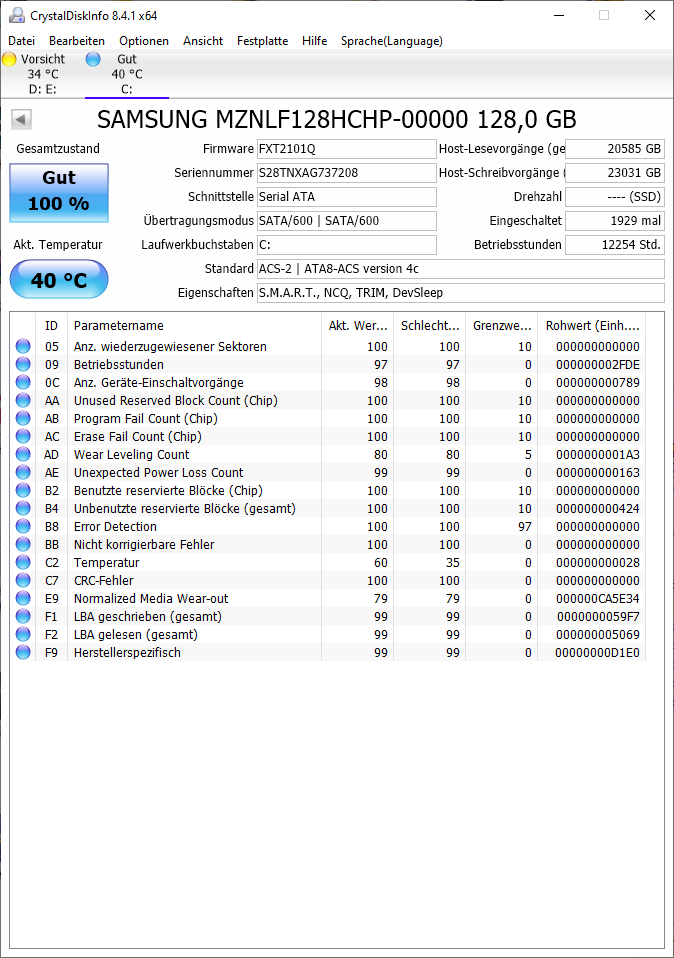Click Host-Schreibvorgänge value 23031 GB
The height and width of the screenshot is (958, 674).
pyautogui.click(x=615, y=173)
